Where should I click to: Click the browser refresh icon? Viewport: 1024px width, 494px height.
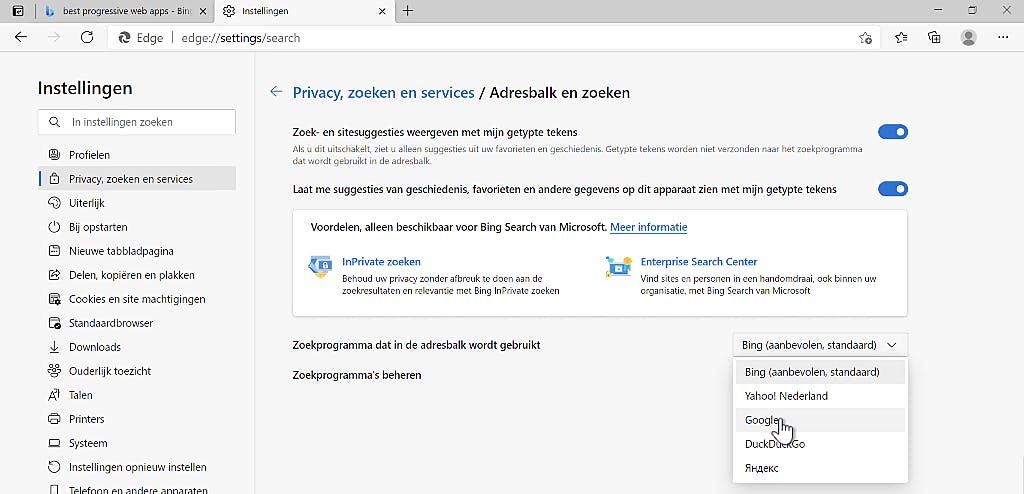pos(87,37)
